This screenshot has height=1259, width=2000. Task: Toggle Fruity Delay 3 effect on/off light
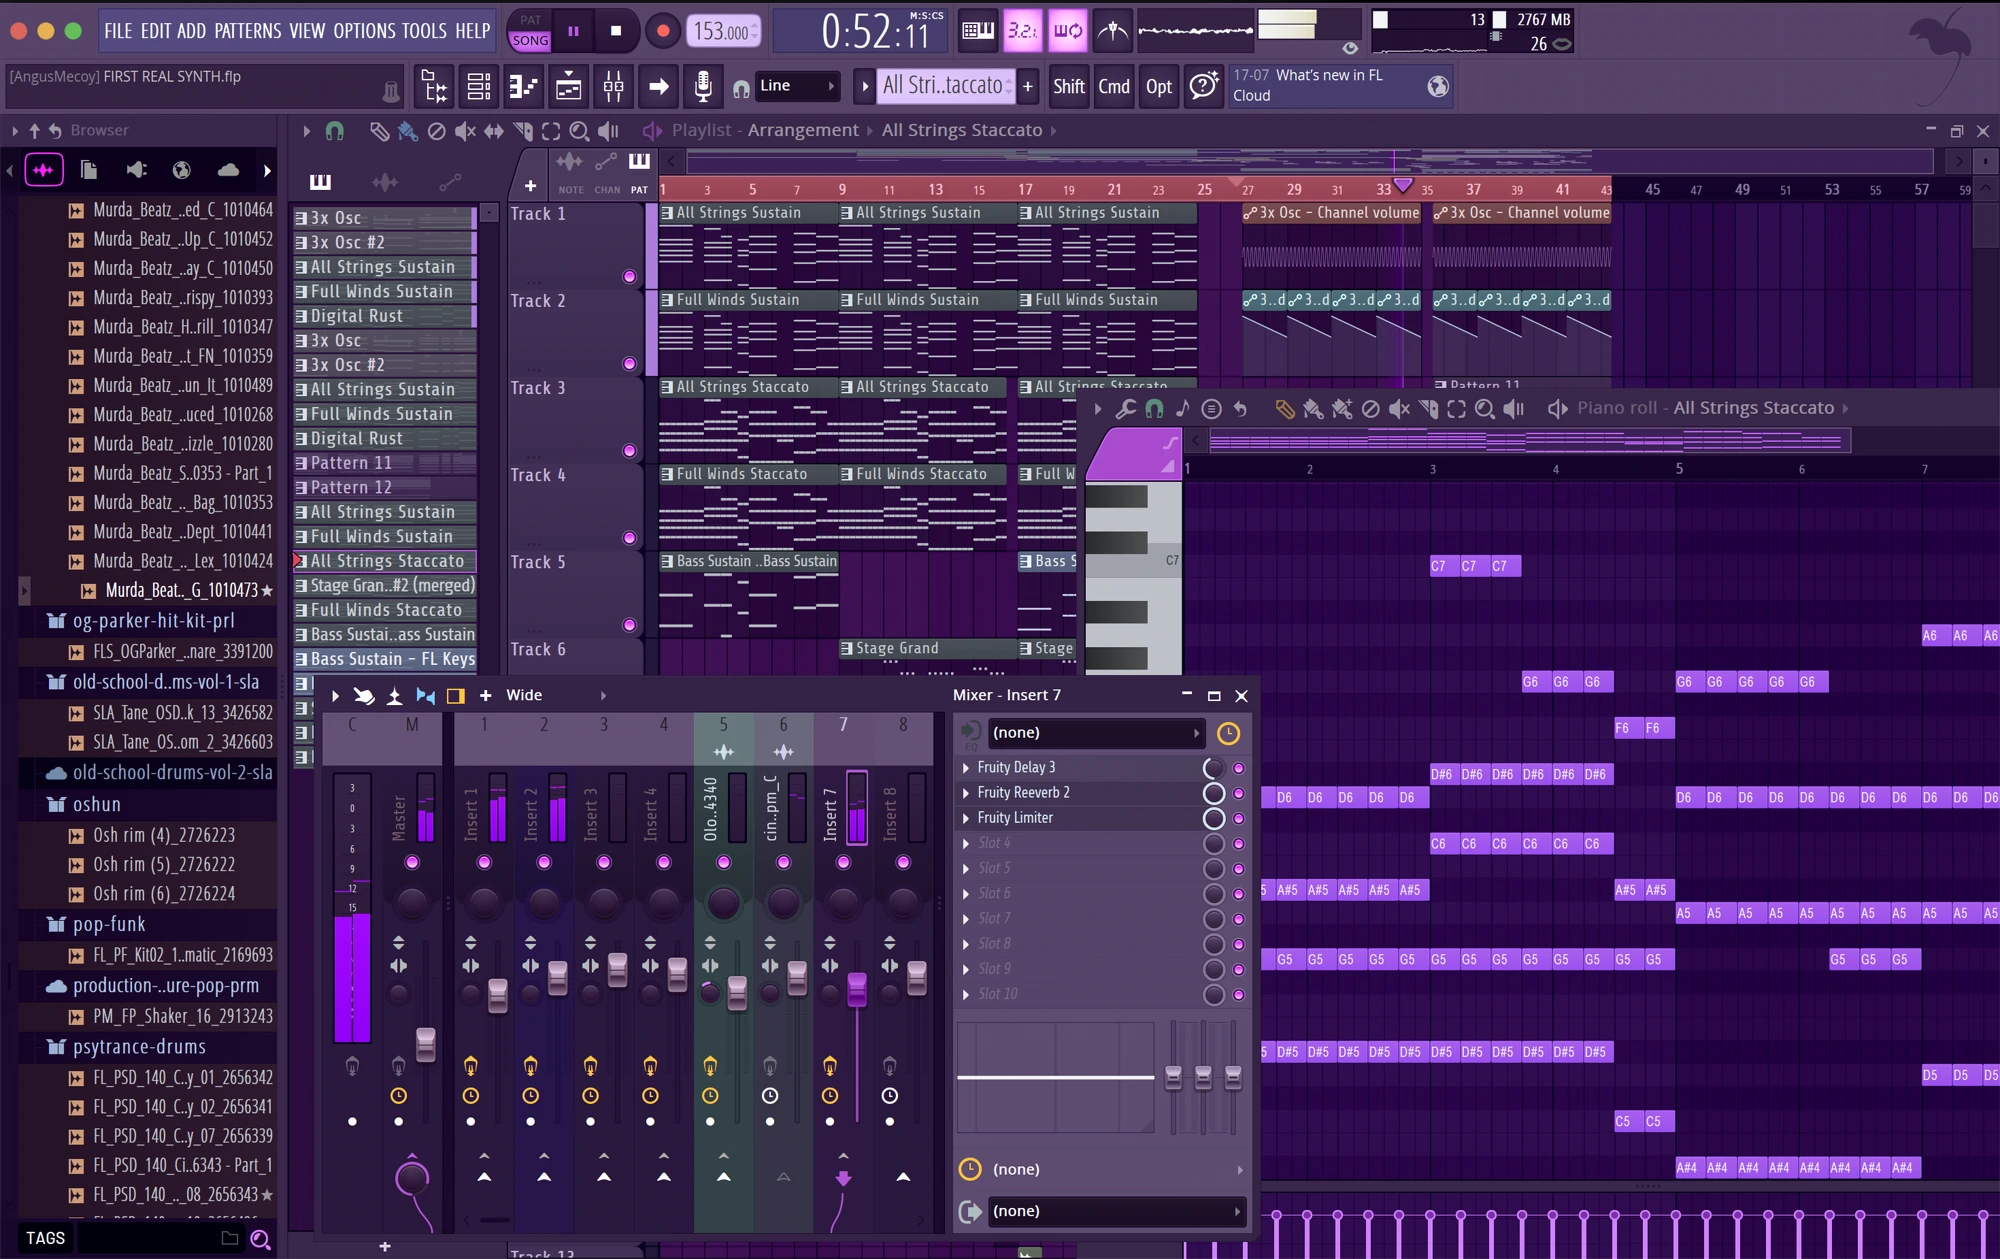click(x=1238, y=768)
